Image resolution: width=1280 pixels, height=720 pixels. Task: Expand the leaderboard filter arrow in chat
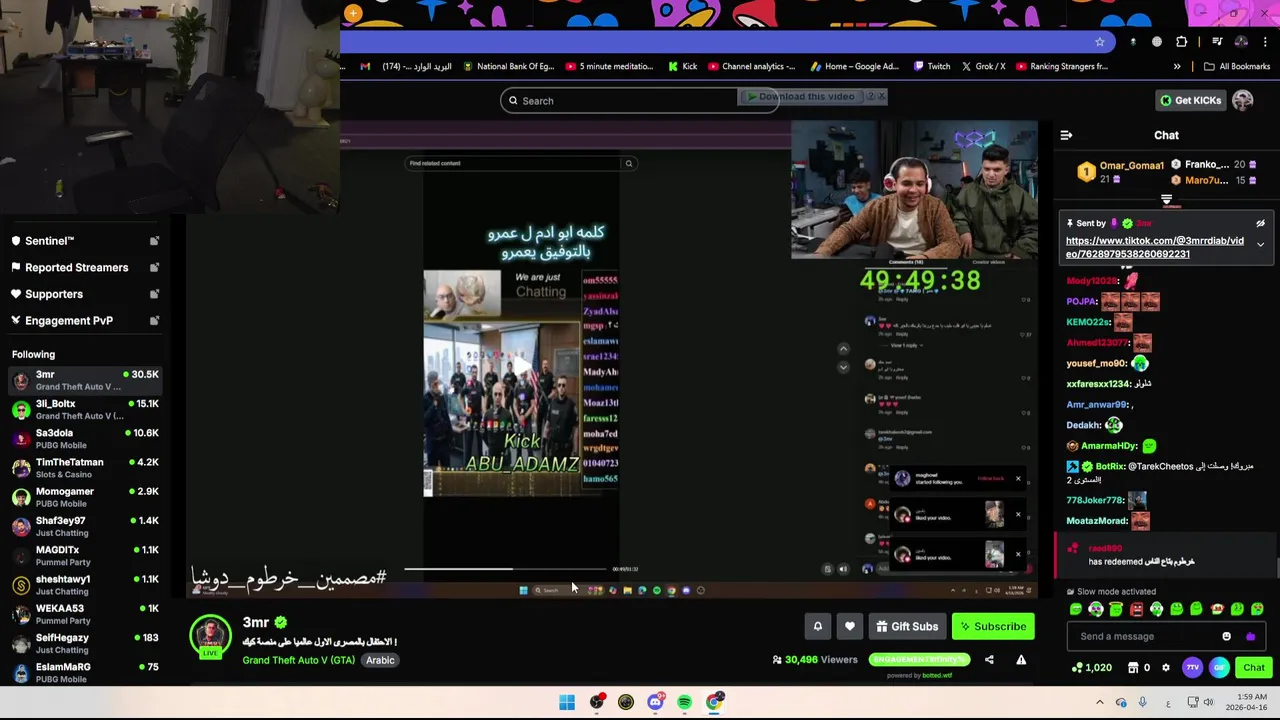click(1166, 200)
